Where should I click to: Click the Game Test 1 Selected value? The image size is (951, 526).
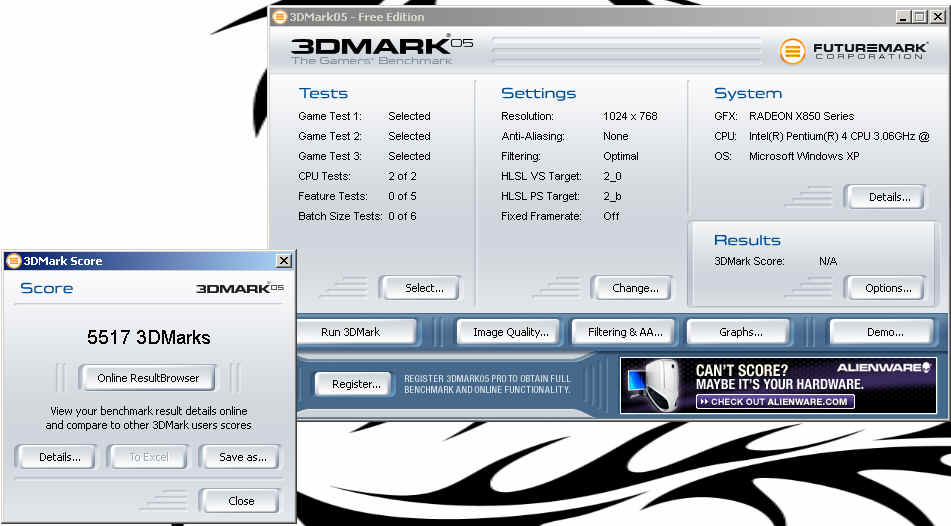(x=409, y=116)
